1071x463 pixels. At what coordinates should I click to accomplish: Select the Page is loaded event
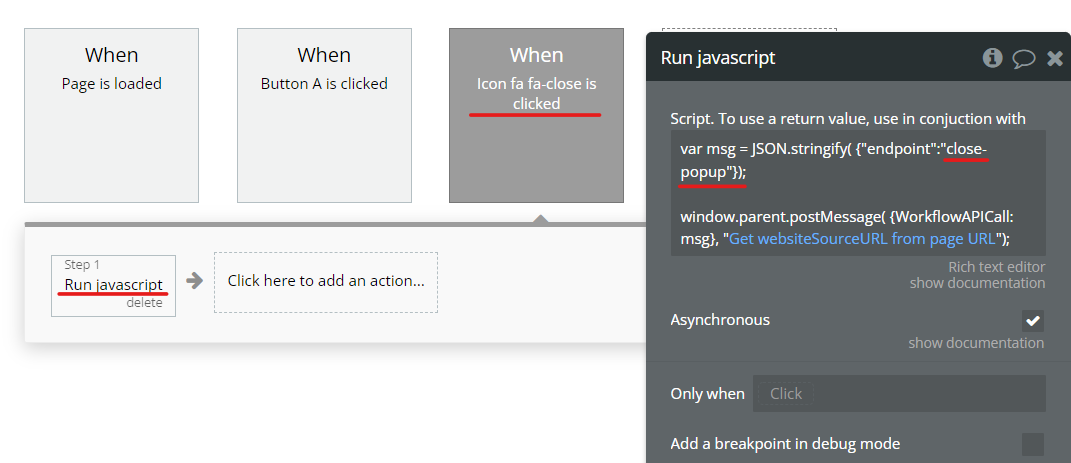pyautogui.click(x=111, y=115)
